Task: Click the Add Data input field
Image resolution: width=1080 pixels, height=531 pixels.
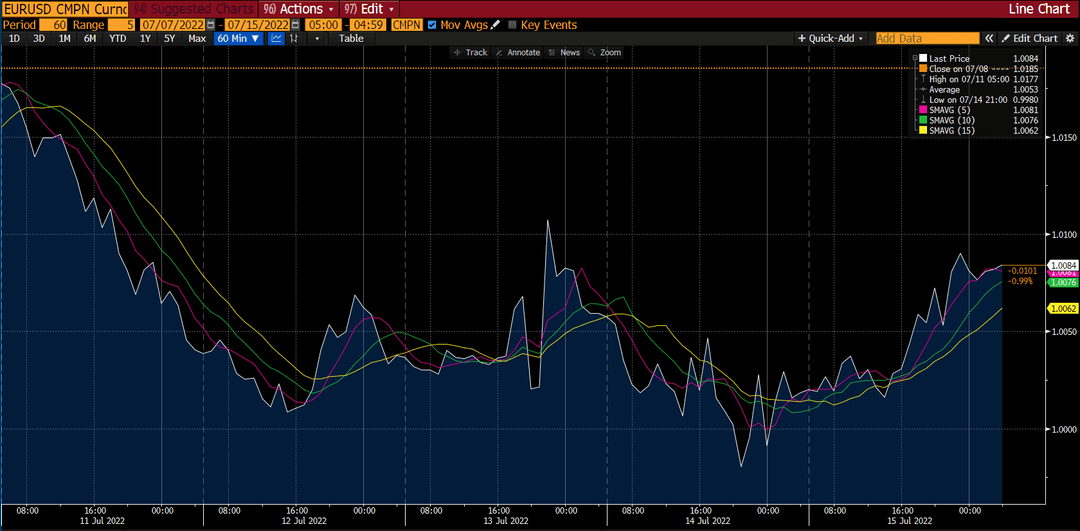Action: coord(927,39)
